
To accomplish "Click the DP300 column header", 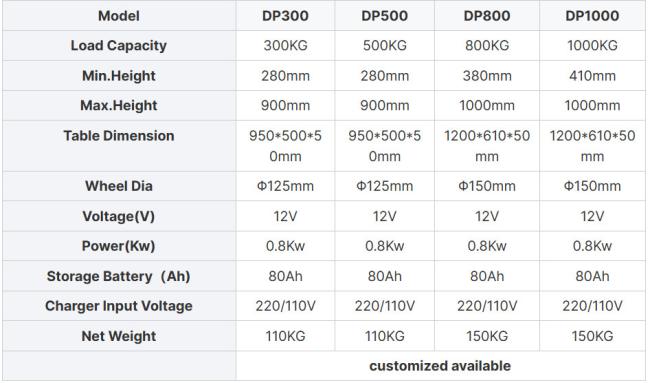I will pyautogui.click(x=285, y=16).
